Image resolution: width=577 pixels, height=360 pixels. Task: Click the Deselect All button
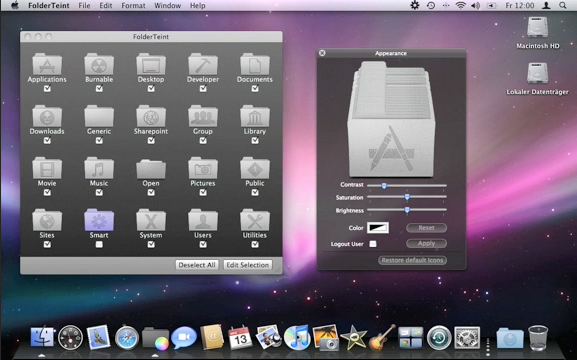click(197, 265)
